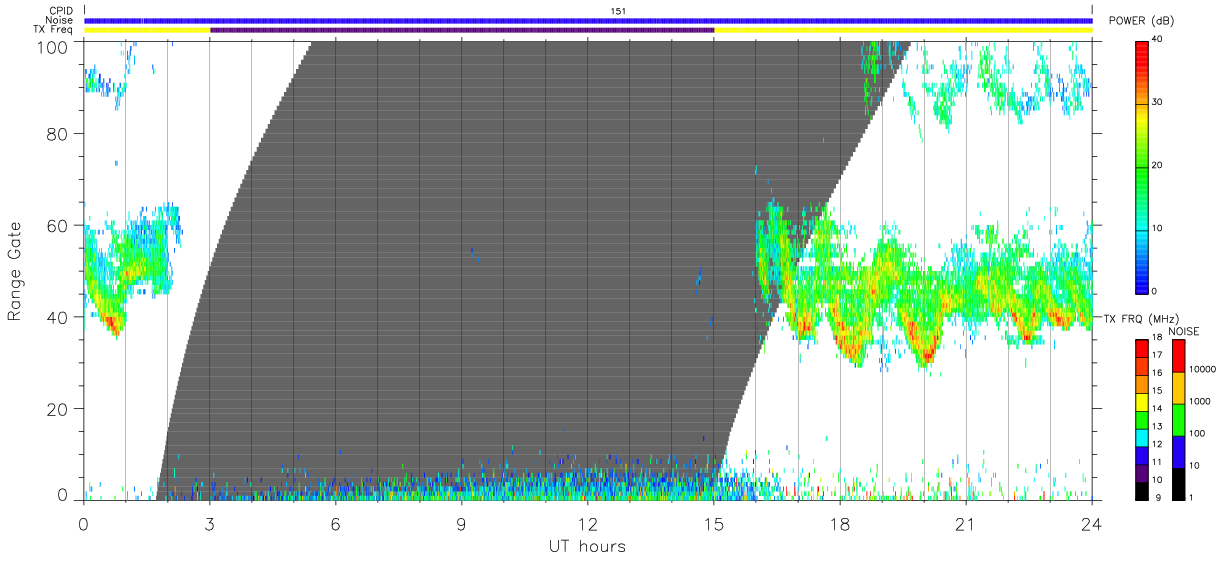
Task: Click the 60 tick on the Range Gate axis
Action: 56,225
